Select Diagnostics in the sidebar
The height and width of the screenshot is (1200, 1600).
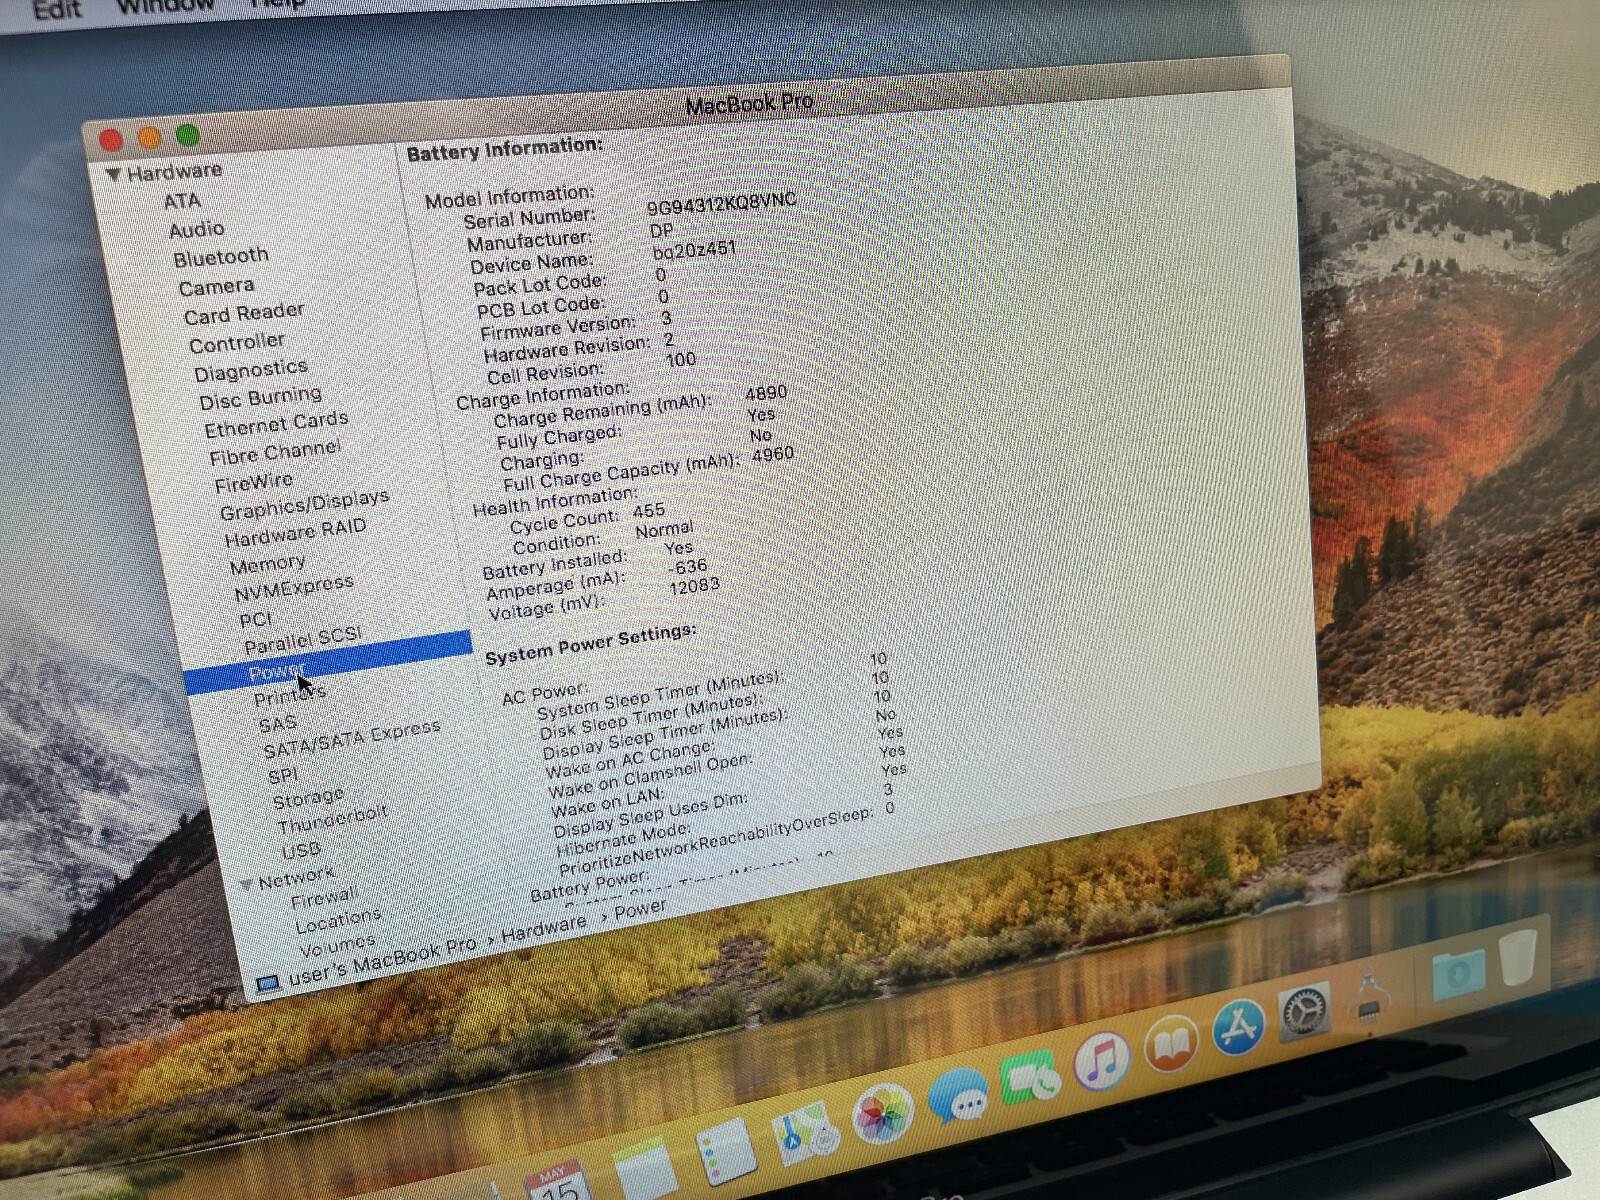click(x=251, y=371)
